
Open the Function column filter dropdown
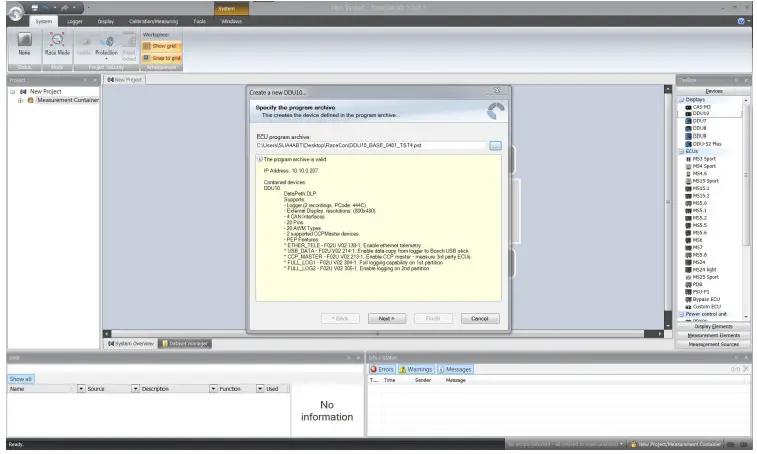[260, 388]
